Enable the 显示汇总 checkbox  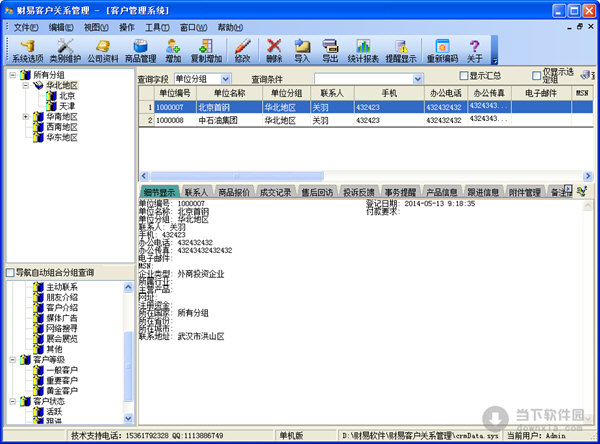463,76
